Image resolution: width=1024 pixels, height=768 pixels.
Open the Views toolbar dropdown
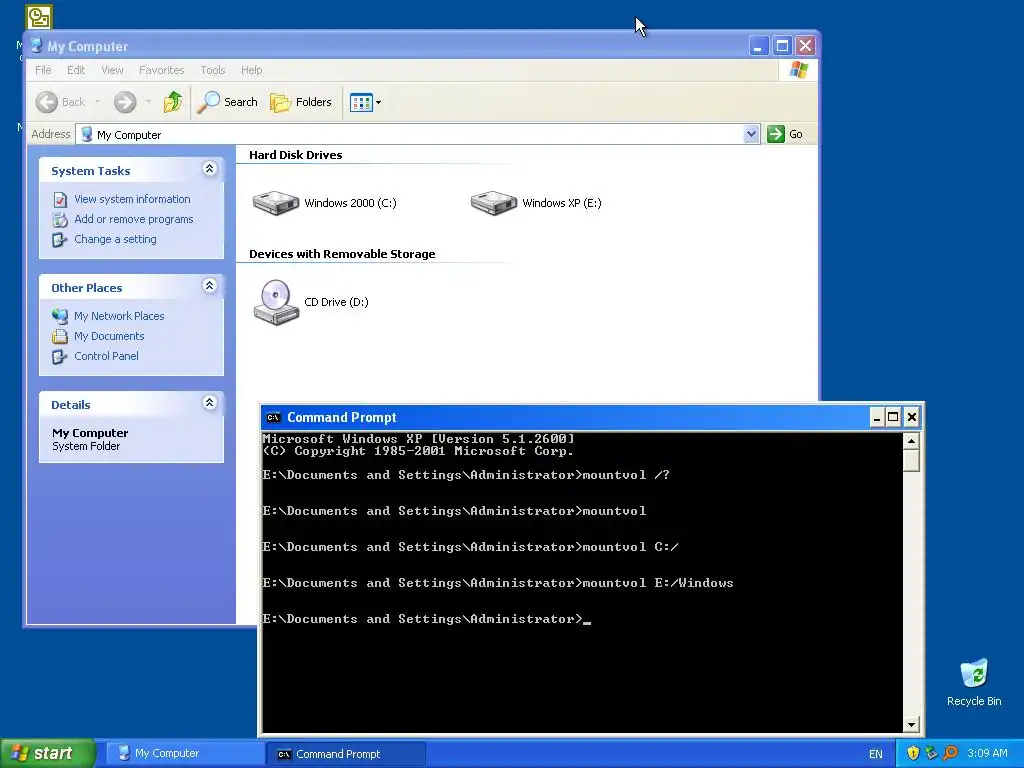click(365, 102)
